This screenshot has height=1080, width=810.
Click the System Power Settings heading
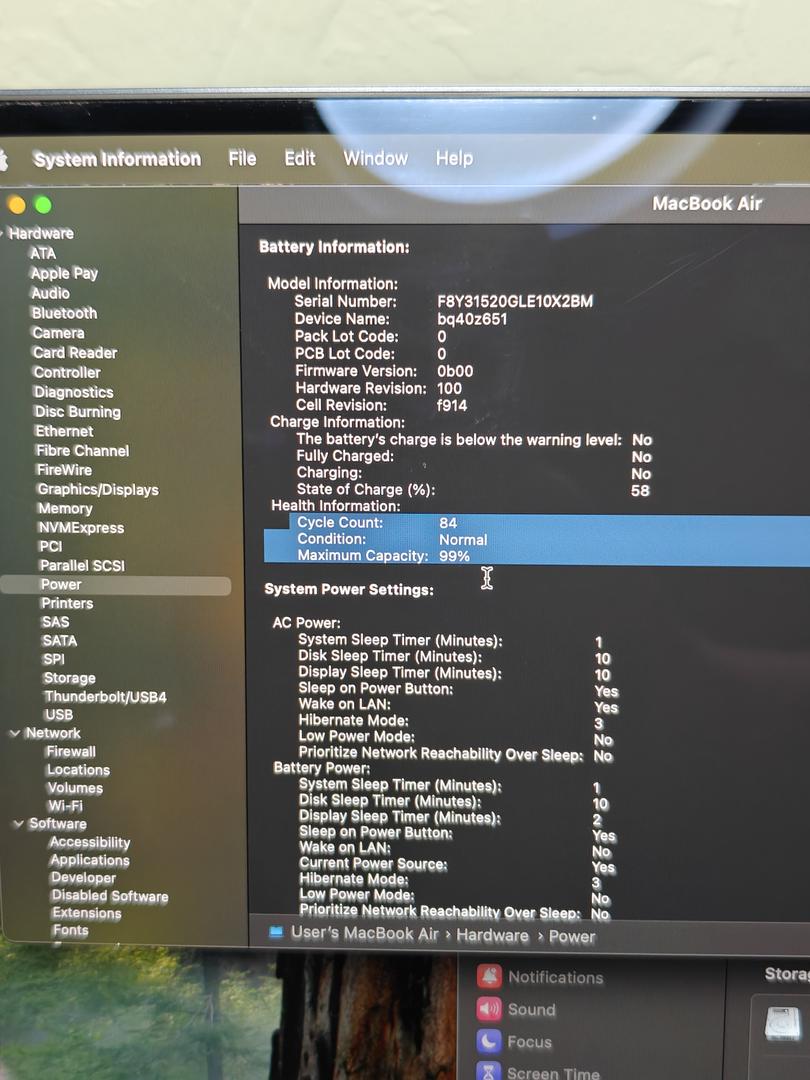349,590
